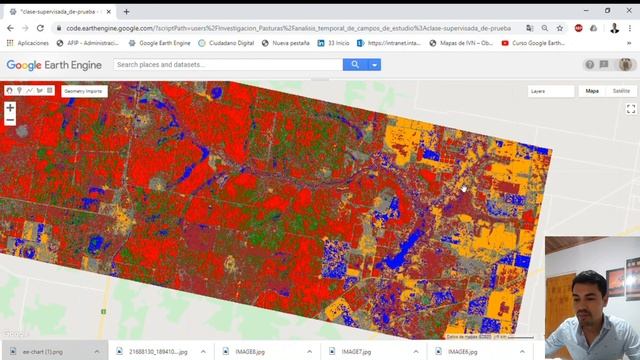
Task: Switch map view to Satélite
Action: click(x=621, y=91)
